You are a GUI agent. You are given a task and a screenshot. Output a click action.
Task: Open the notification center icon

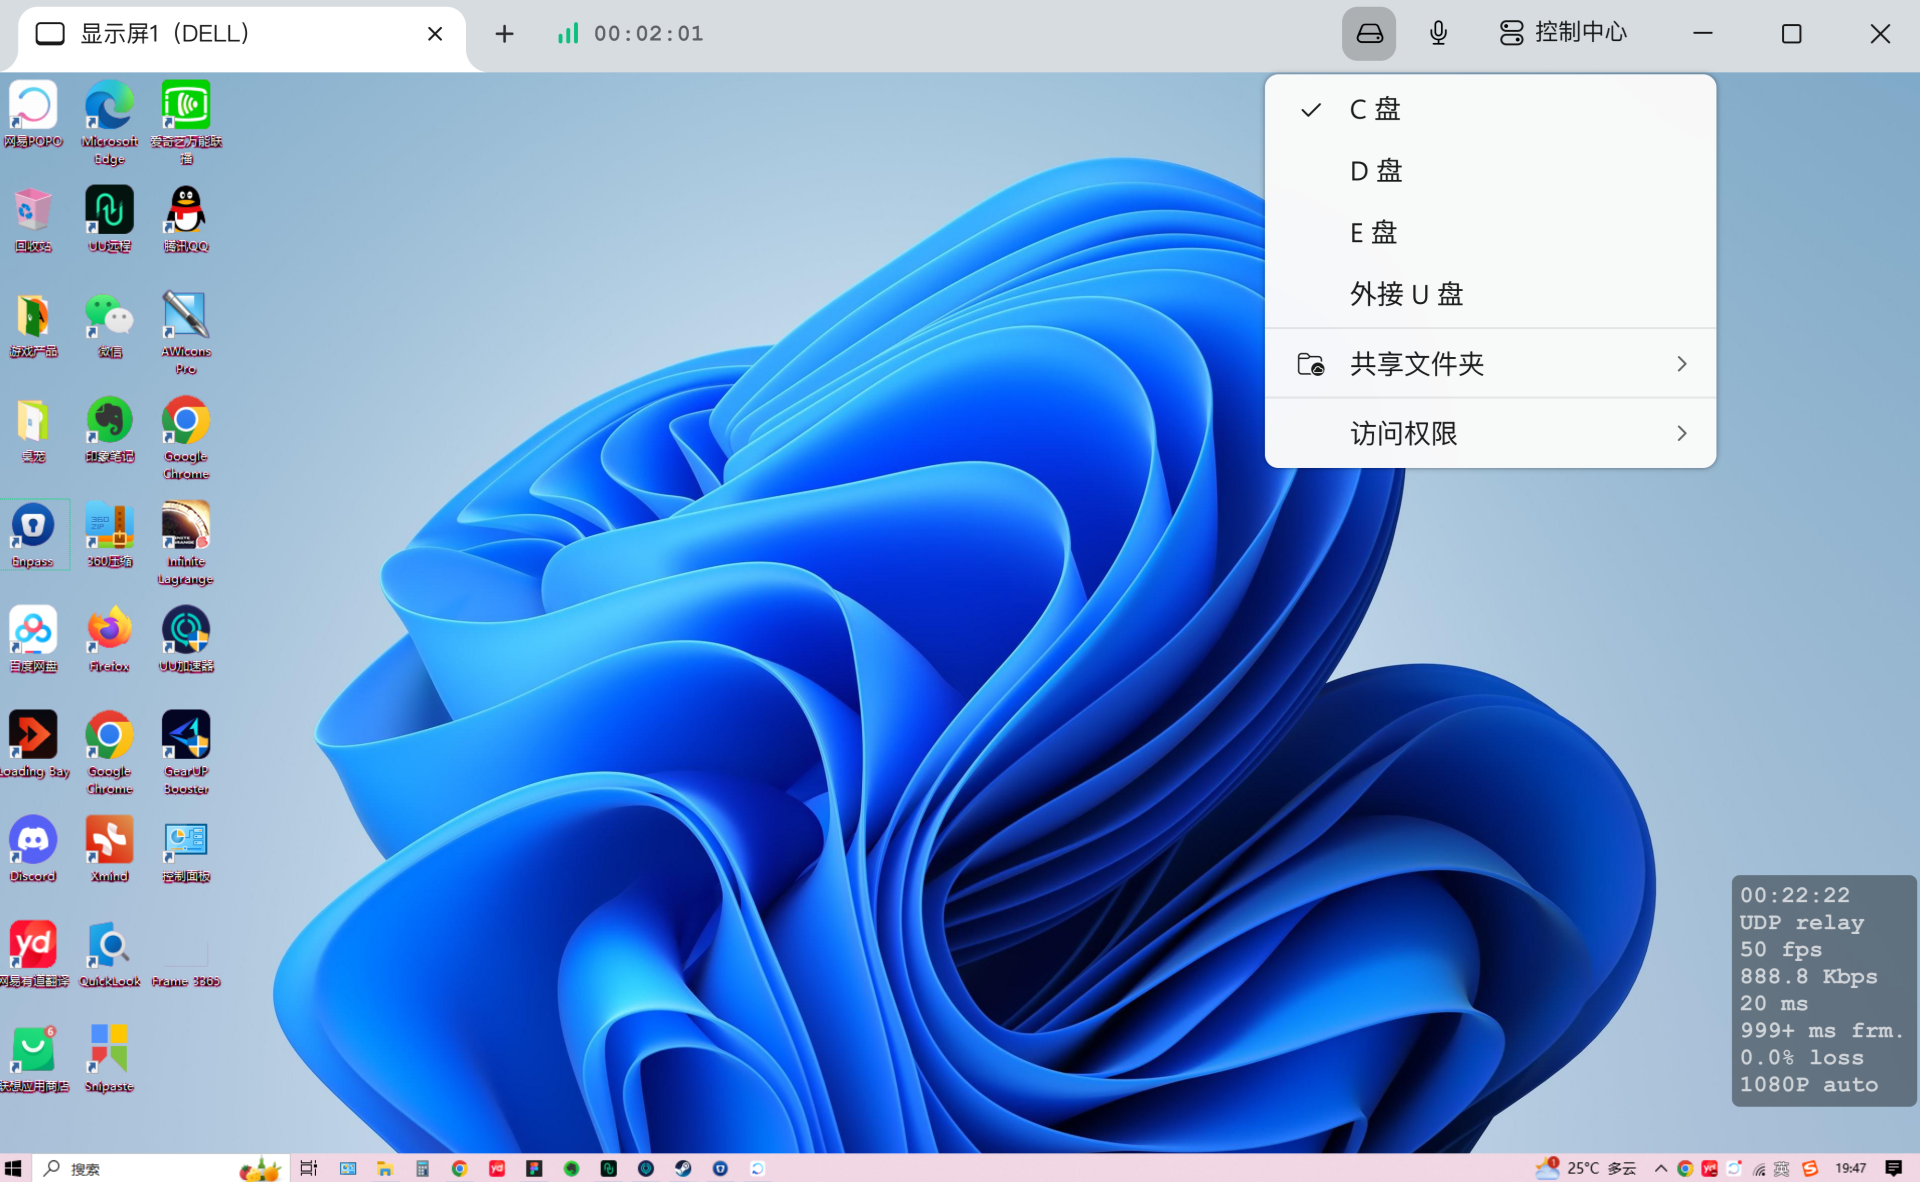tap(1893, 1168)
